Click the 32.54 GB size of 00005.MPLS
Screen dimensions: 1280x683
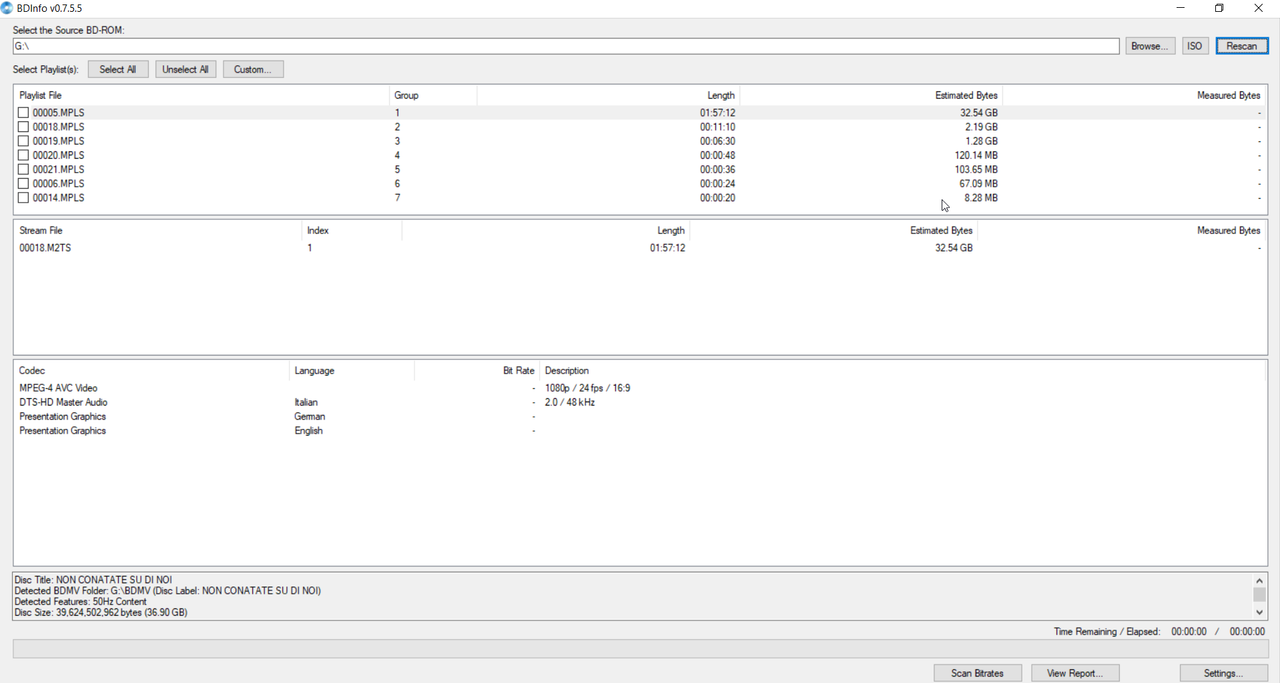coord(979,113)
